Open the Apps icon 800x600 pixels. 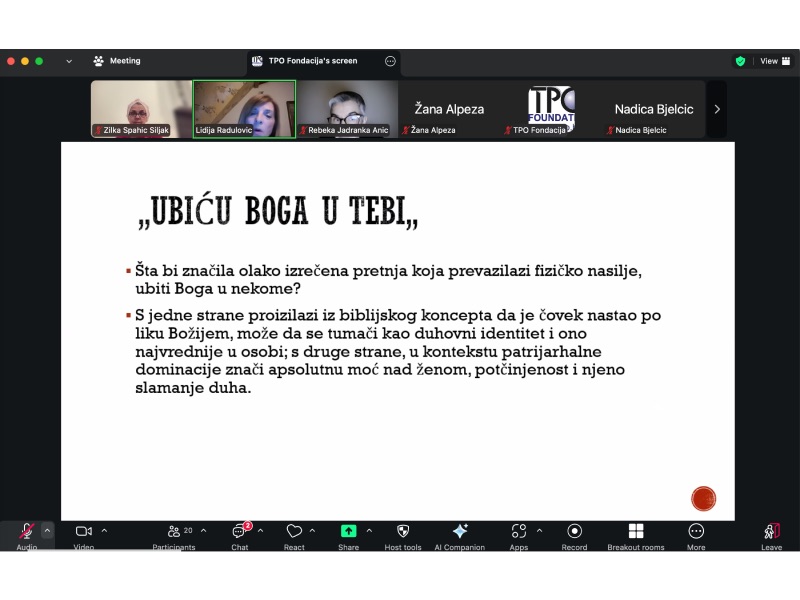point(518,532)
